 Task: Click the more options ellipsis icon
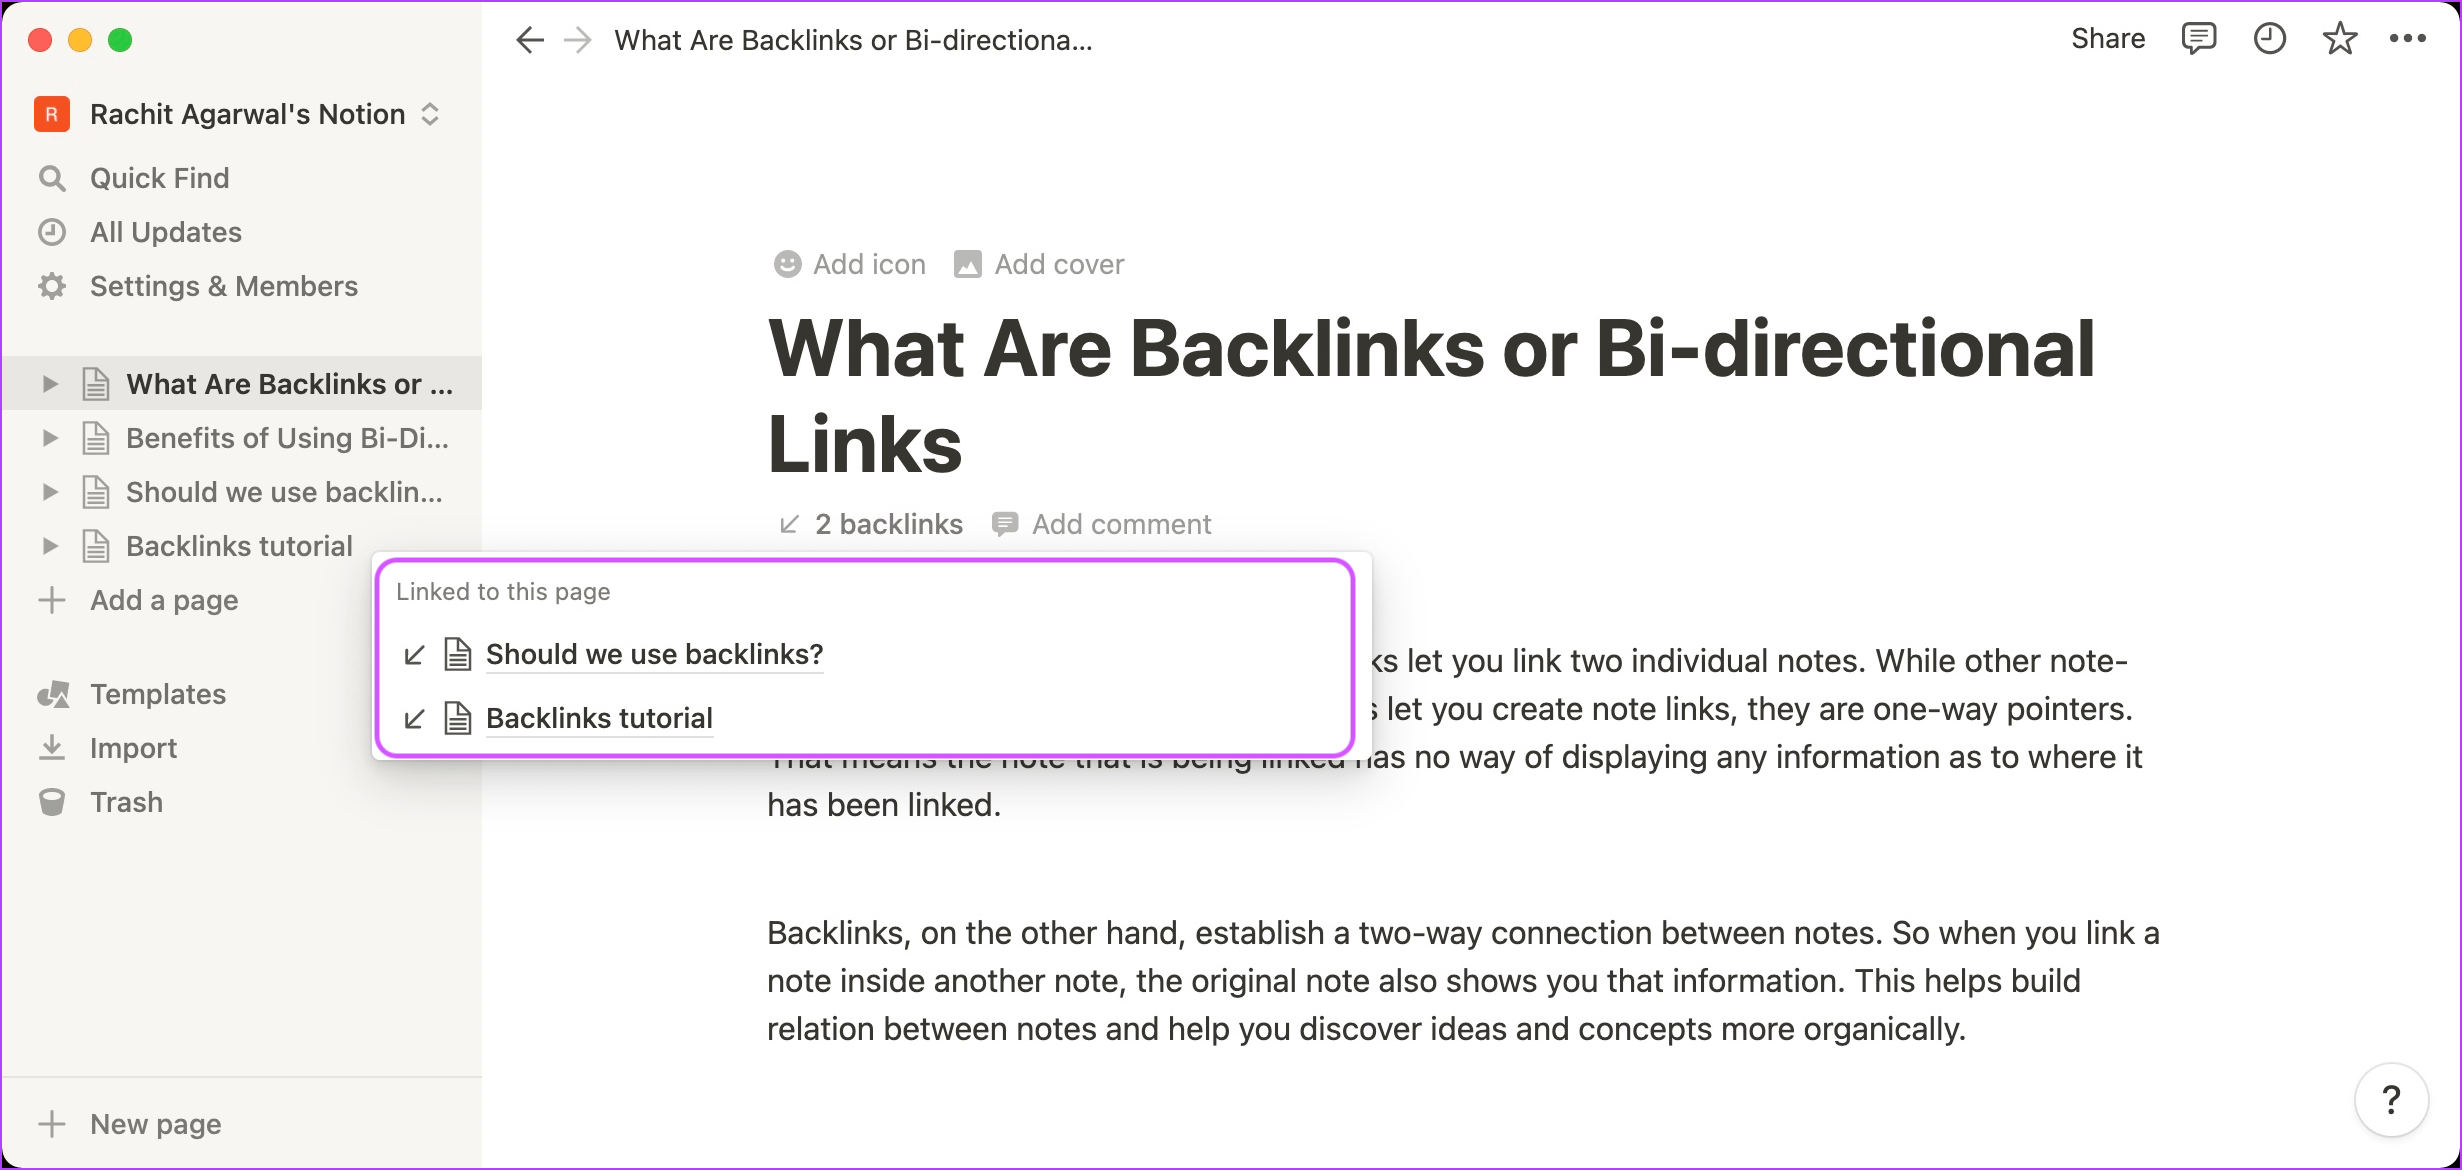coord(2410,39)
